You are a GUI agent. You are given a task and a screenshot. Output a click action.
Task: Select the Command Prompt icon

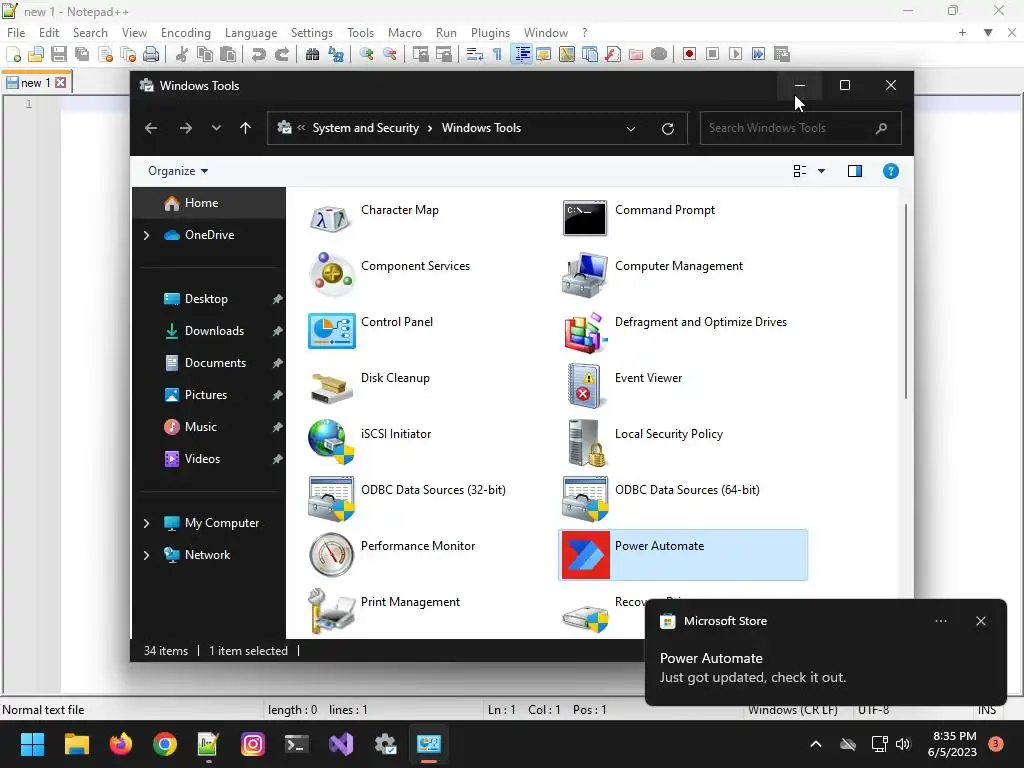pos(584,218)
